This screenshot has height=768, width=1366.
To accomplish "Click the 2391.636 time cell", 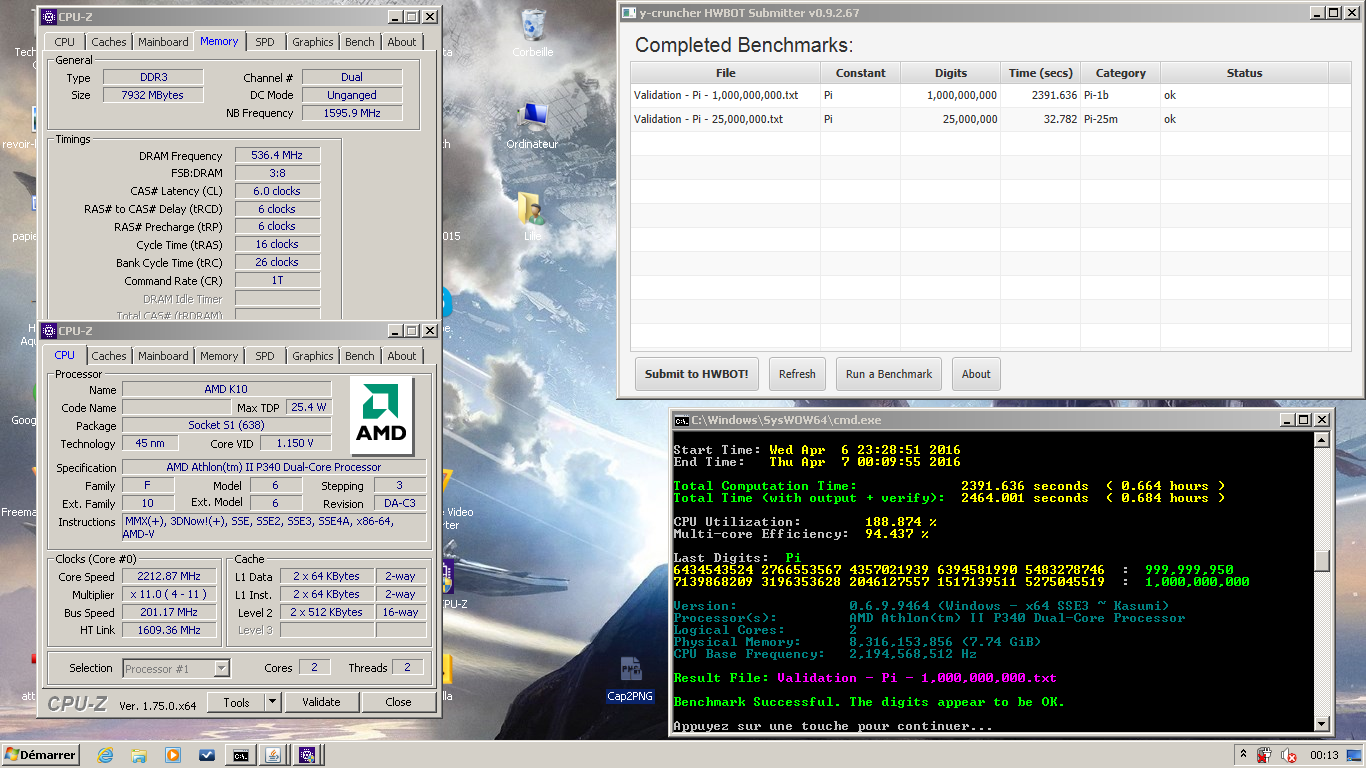I will pyautogui.click(x=1041, y=95).
